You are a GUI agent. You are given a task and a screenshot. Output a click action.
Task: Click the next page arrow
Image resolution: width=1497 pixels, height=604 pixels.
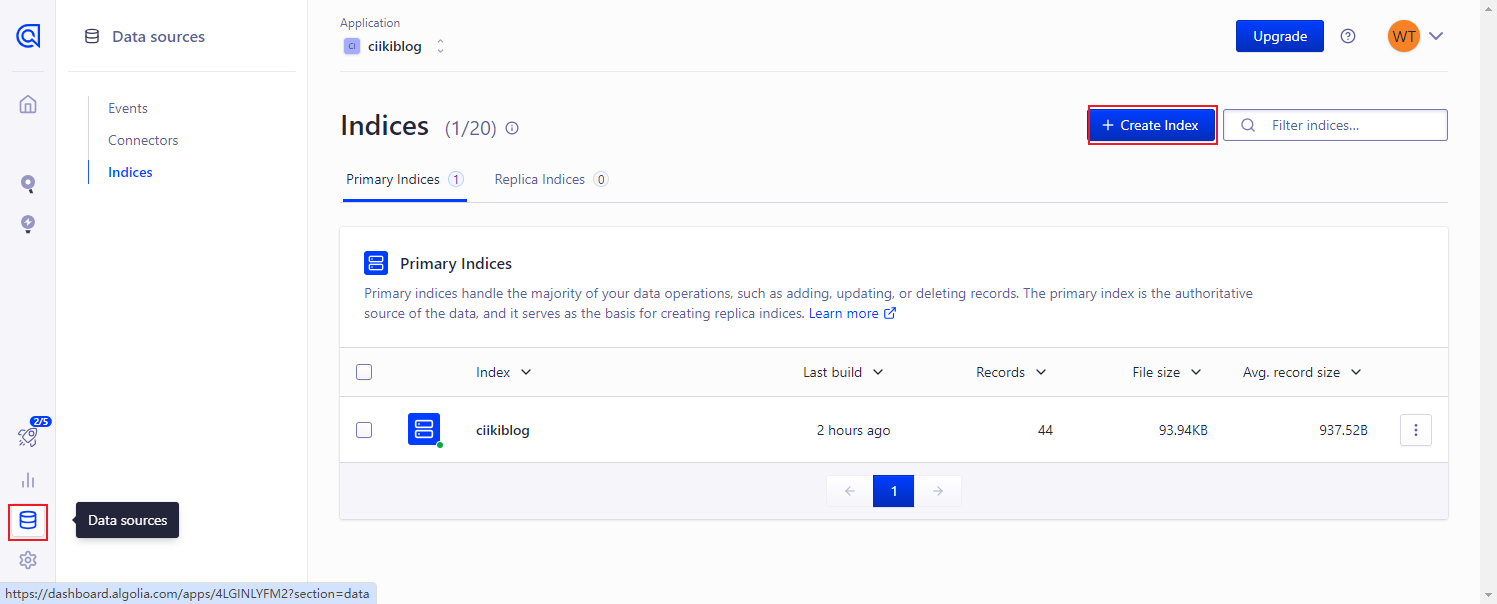pyautogui.click(x=938, y=491)
